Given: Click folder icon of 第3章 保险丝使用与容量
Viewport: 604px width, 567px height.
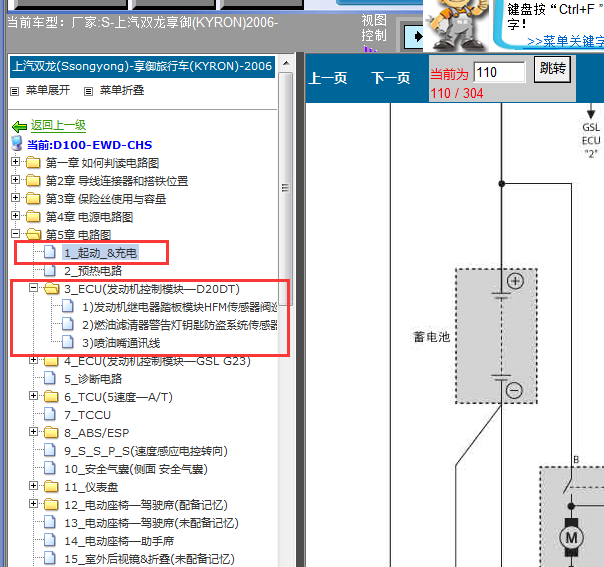Looking at the screenshot, I should [34, 198].
